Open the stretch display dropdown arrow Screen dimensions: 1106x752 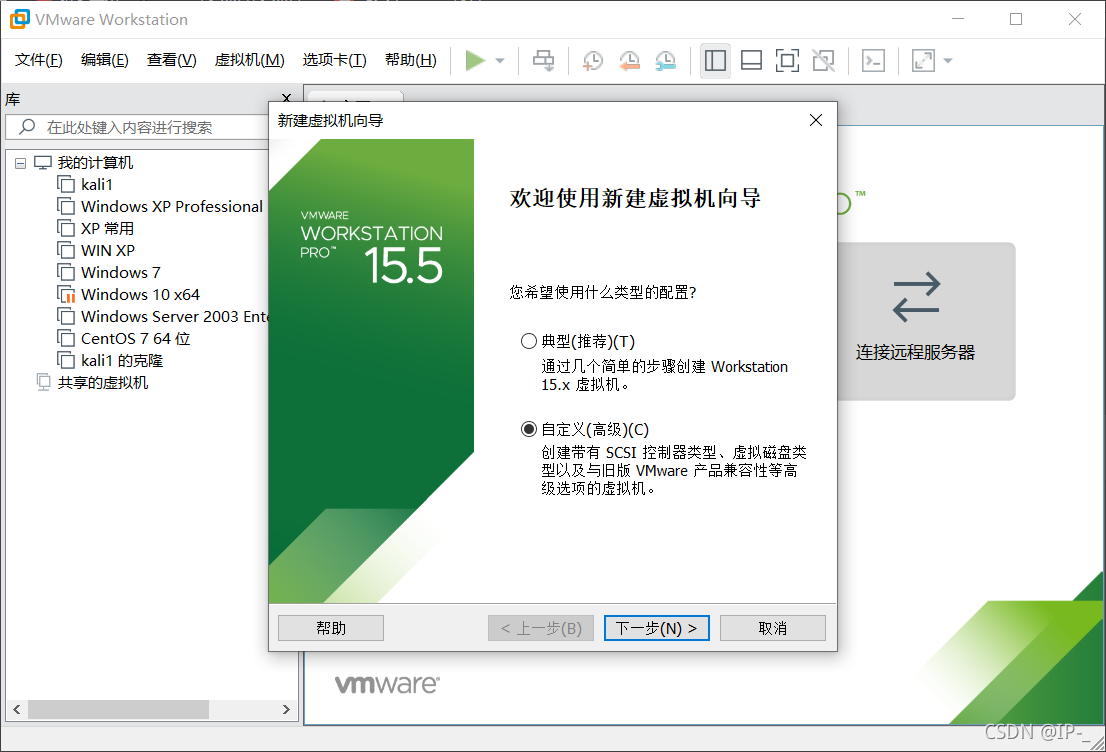[948, 61]
